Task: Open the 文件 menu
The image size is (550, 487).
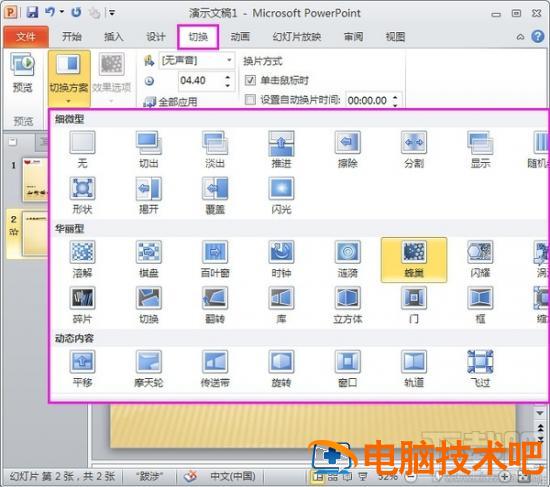Action: pyautogui.click(x=26, y=36)
